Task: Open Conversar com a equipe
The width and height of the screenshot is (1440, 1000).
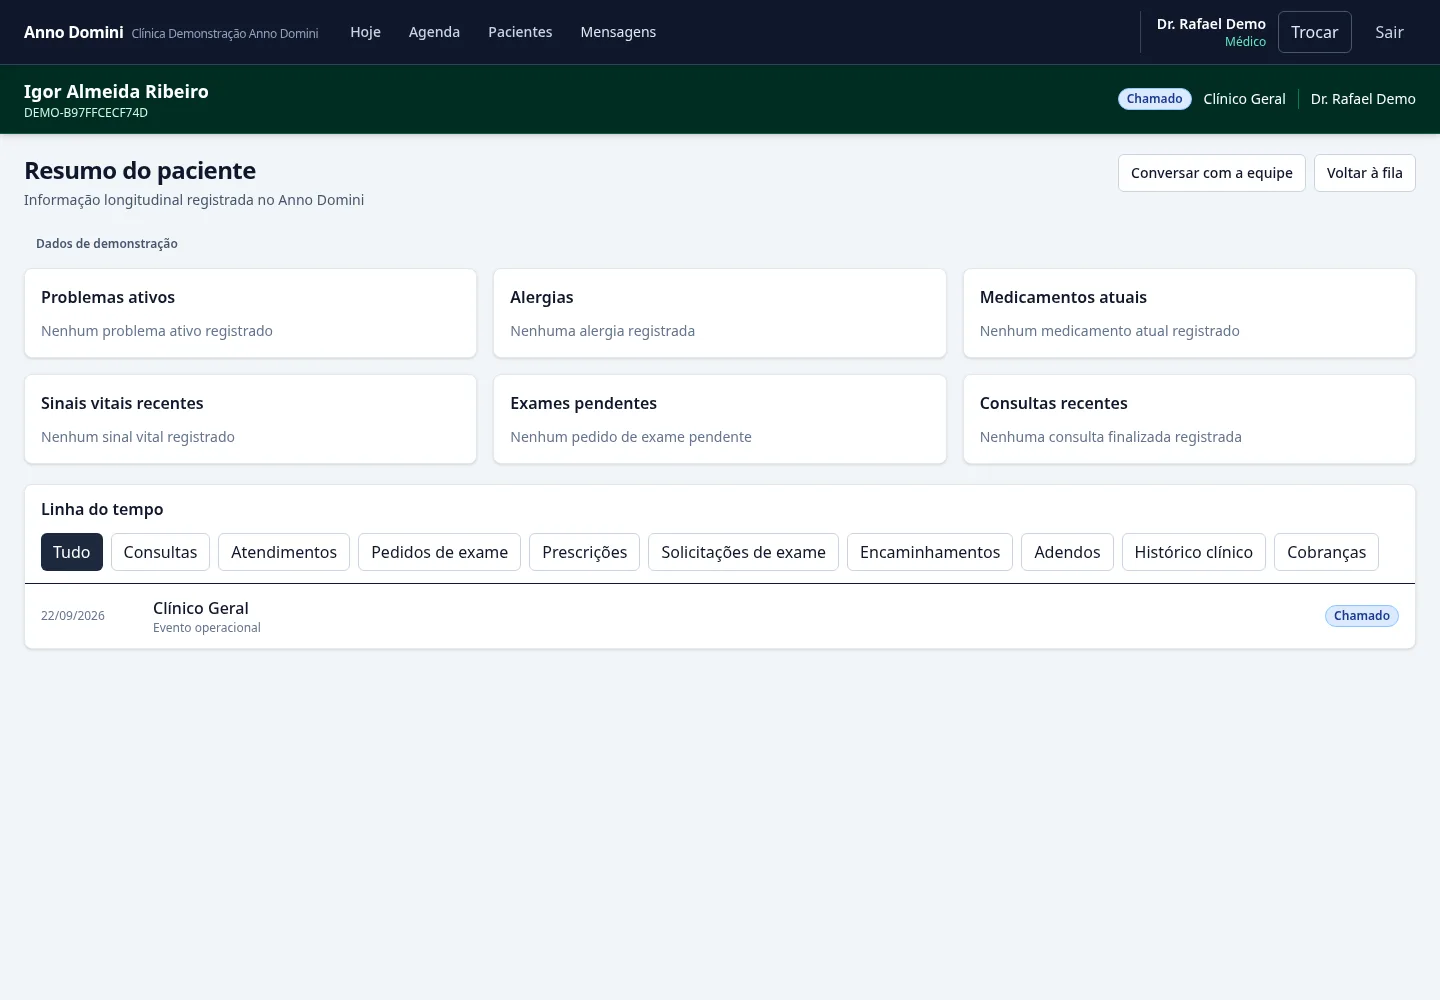Action: tap(1211, 173)
